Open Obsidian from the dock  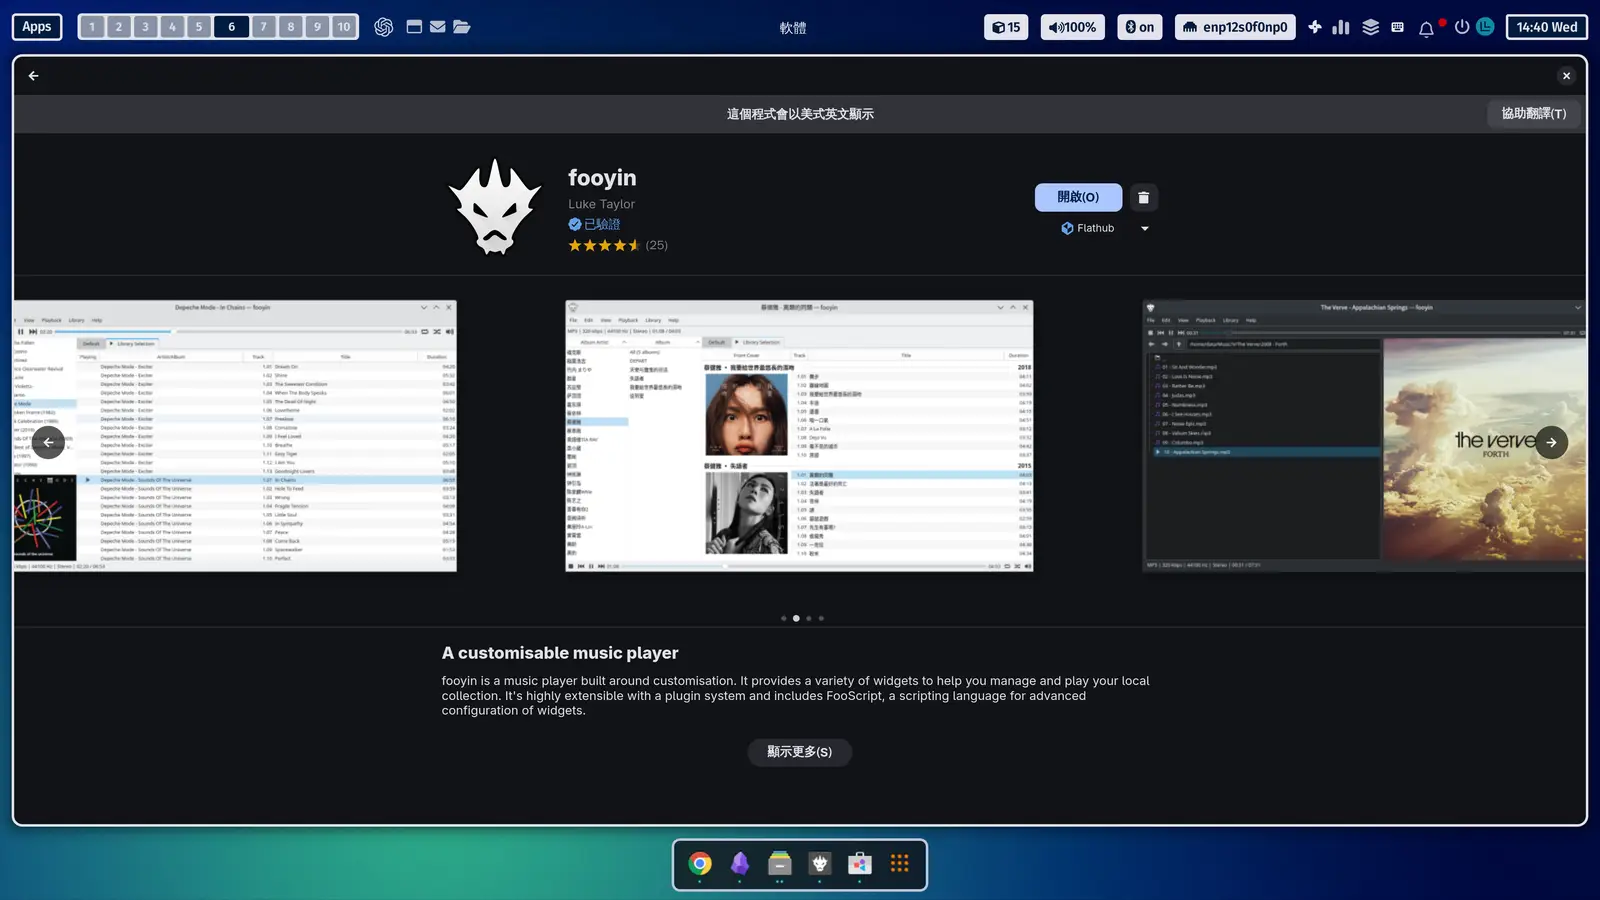(740, 863)
